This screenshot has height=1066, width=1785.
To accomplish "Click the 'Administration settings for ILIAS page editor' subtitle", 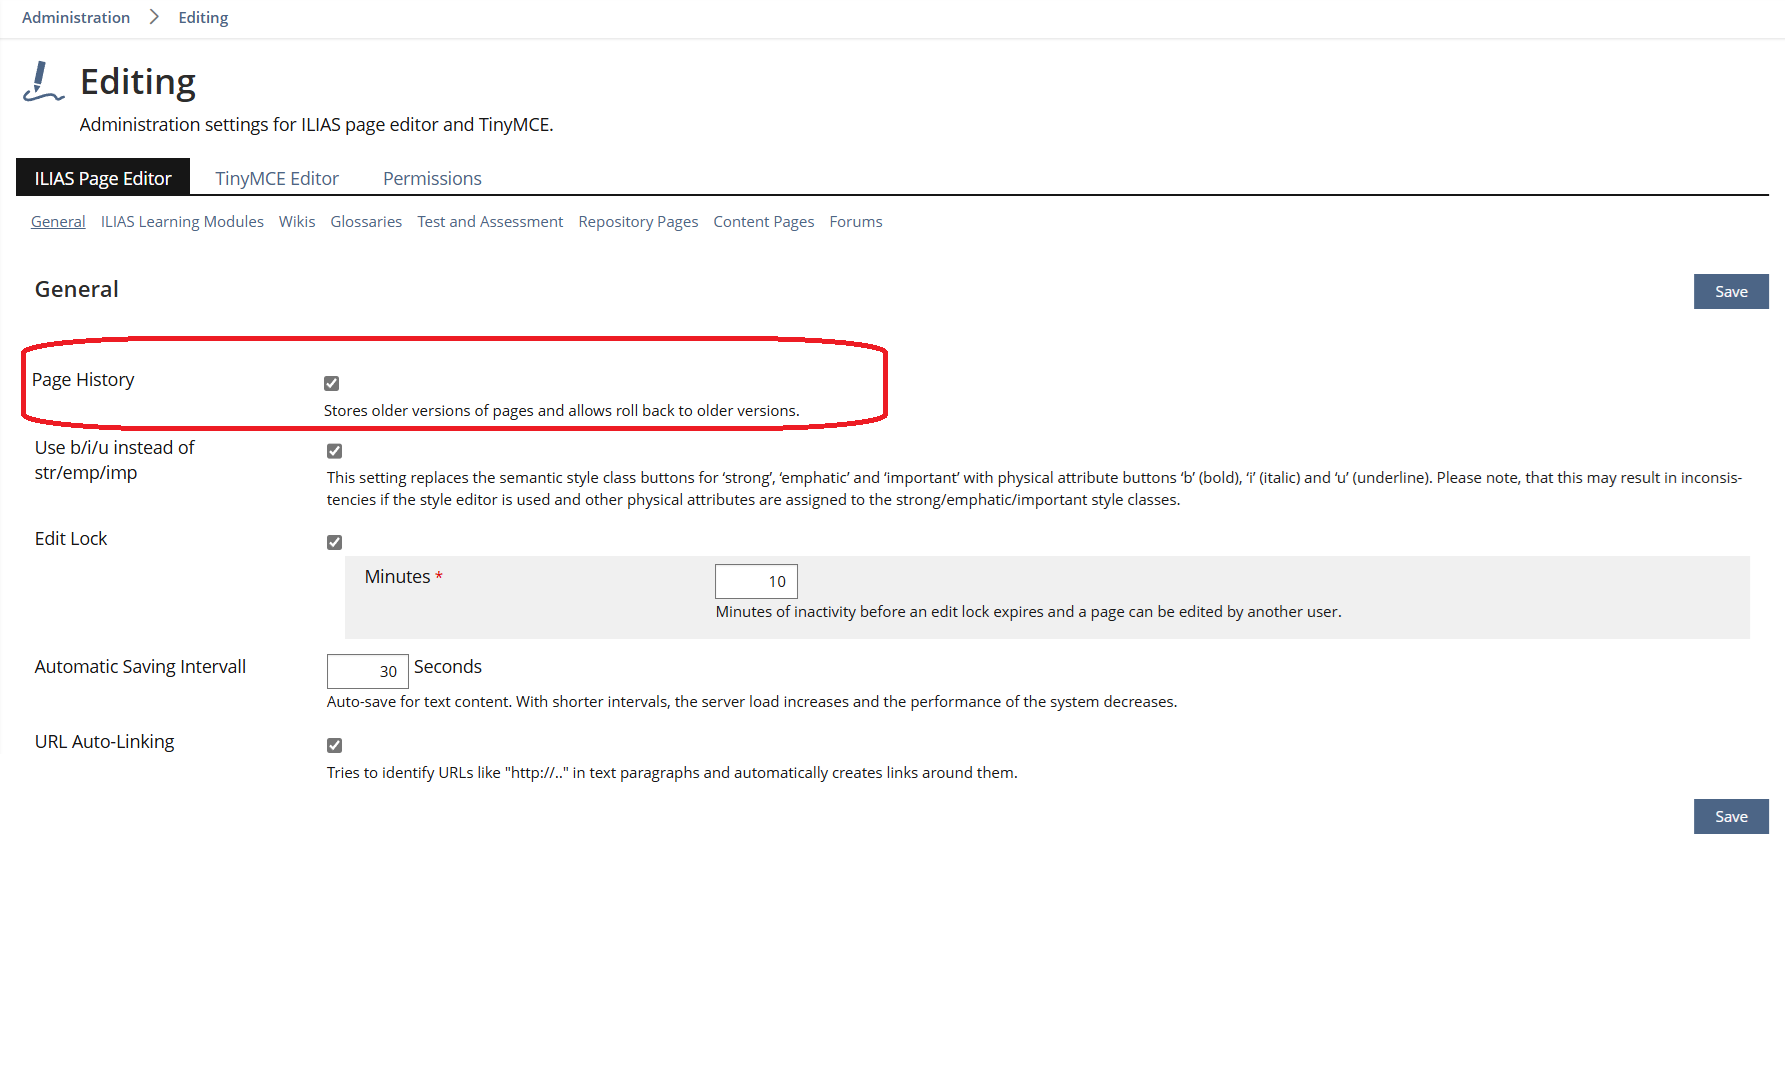I will click(x=317, y=124).
